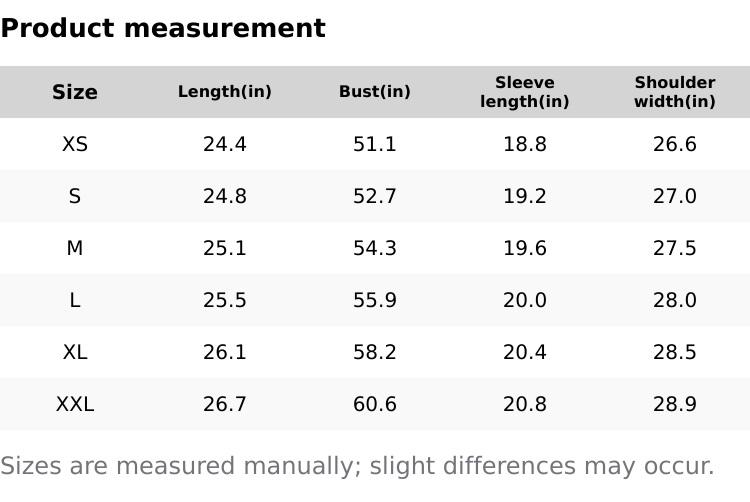Click the Product measurement heading
Image resolution: width=750 pixels, height=502 pixels.
pyautogui.click(x=163, y=28)
